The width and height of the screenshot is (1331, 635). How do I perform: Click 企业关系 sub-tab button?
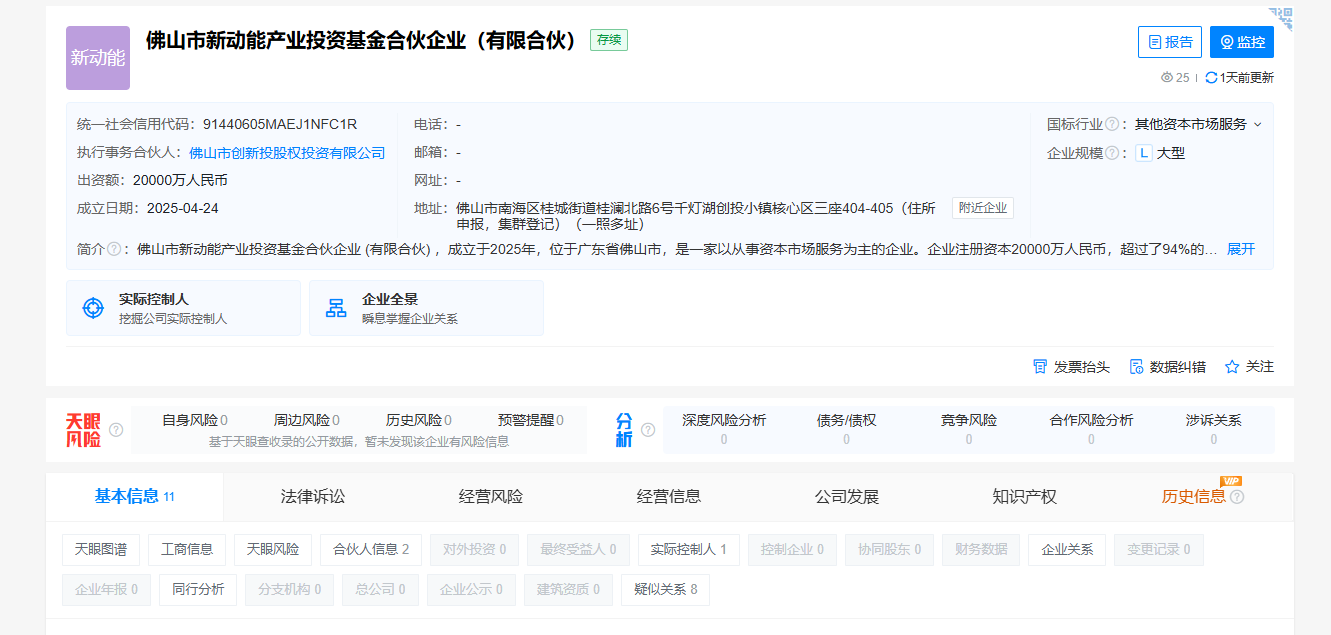[1067, 549]
